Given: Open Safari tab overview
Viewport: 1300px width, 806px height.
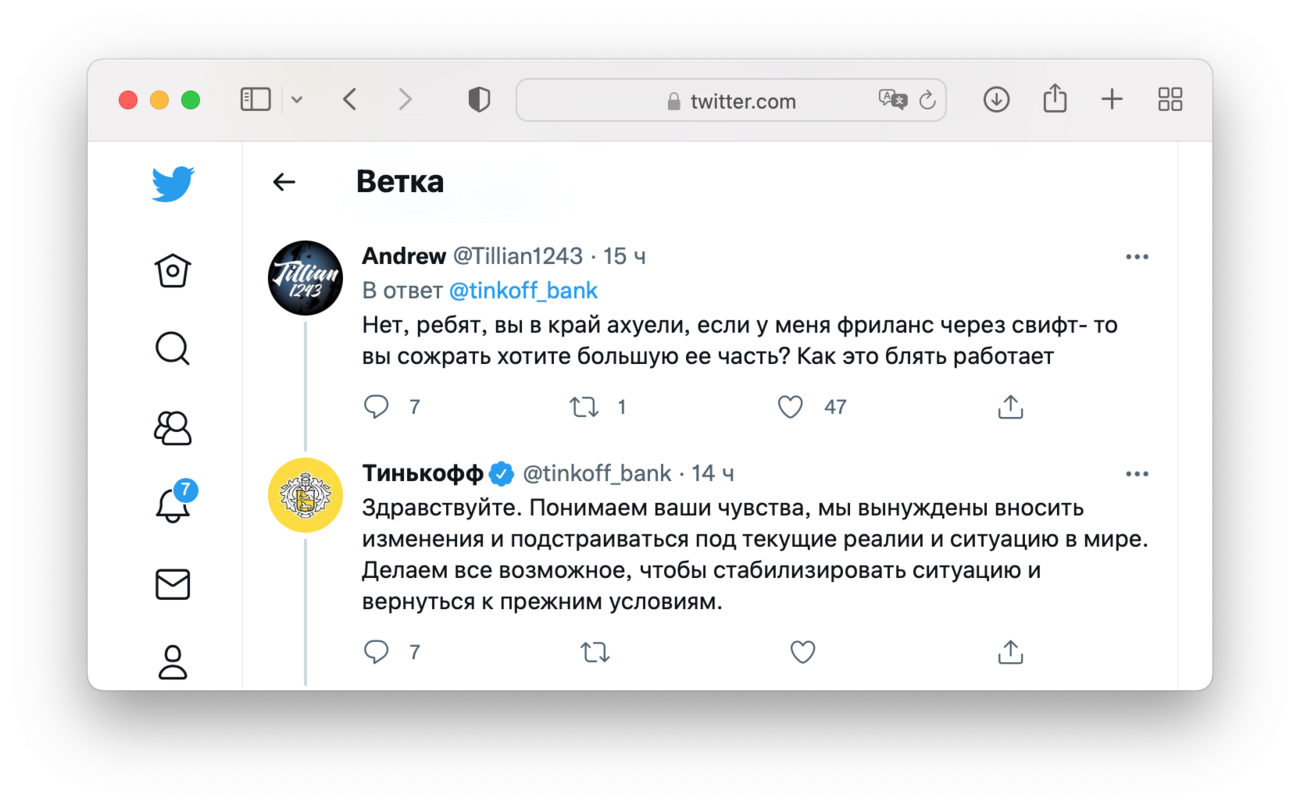Looking at the screenshot, I should click(1169, 99).
